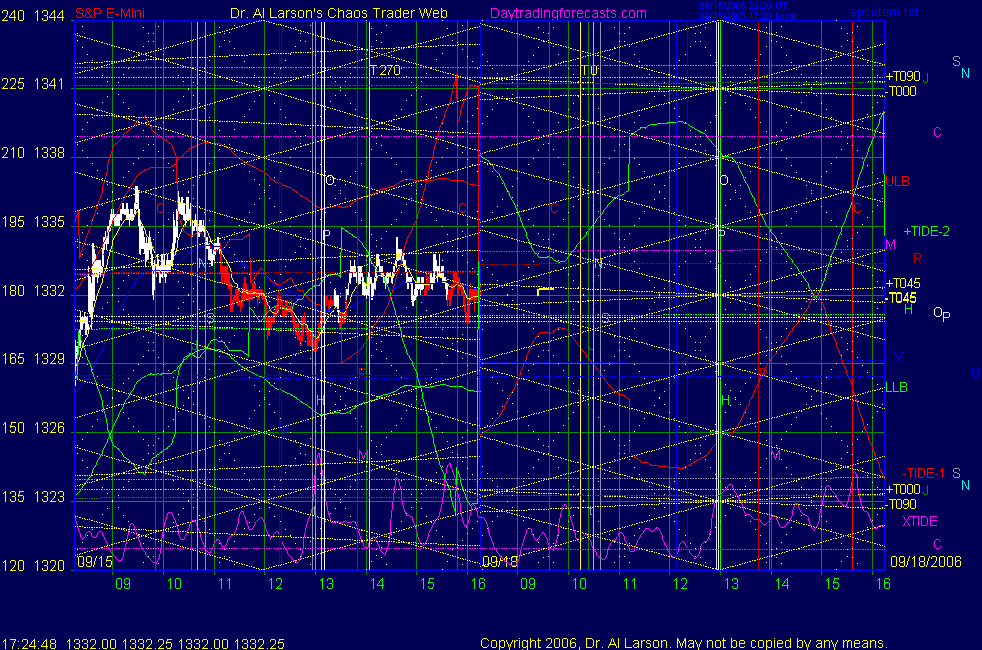This screenshot has width=982, height=650.
Task: Select the +TIDE-2 legend label
Action: (x=926, y=231)
